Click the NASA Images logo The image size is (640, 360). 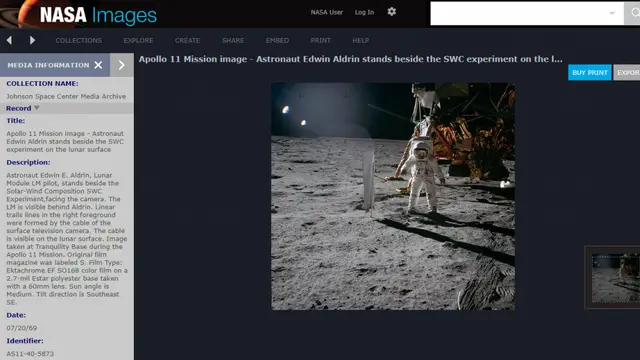(x=98, y=15)
